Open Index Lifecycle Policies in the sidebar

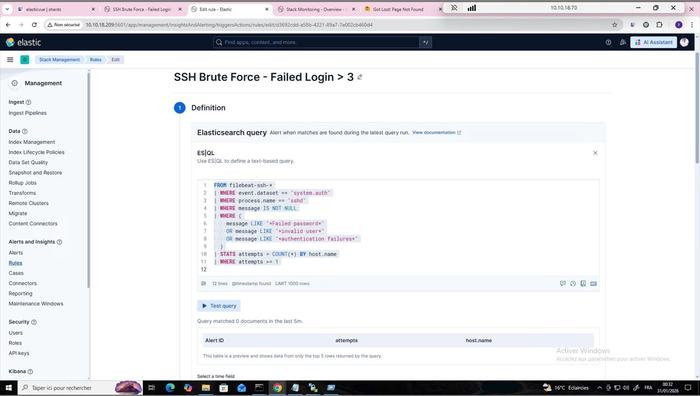pos(36,152)
